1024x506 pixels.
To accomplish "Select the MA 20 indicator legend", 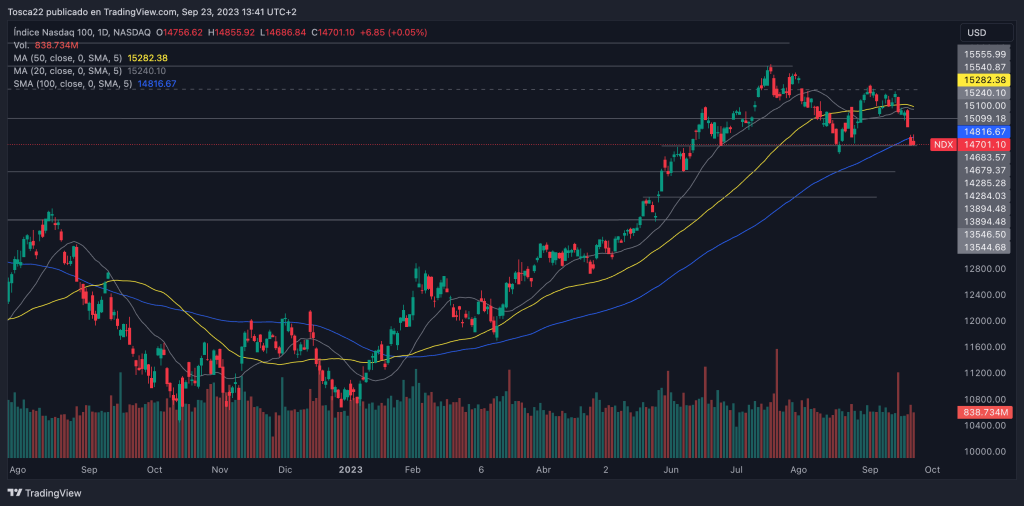I will point(90,71).
